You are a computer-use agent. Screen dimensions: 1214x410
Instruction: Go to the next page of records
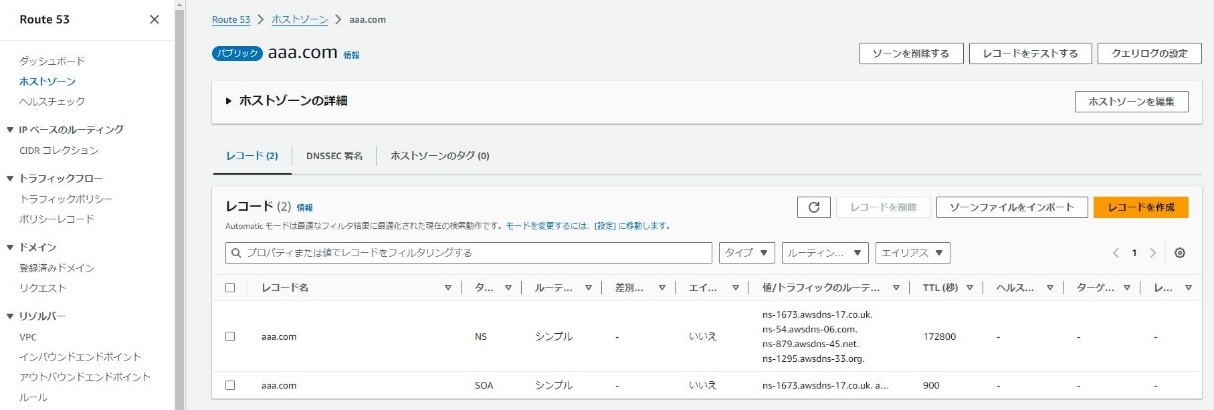pos(1152,253)
